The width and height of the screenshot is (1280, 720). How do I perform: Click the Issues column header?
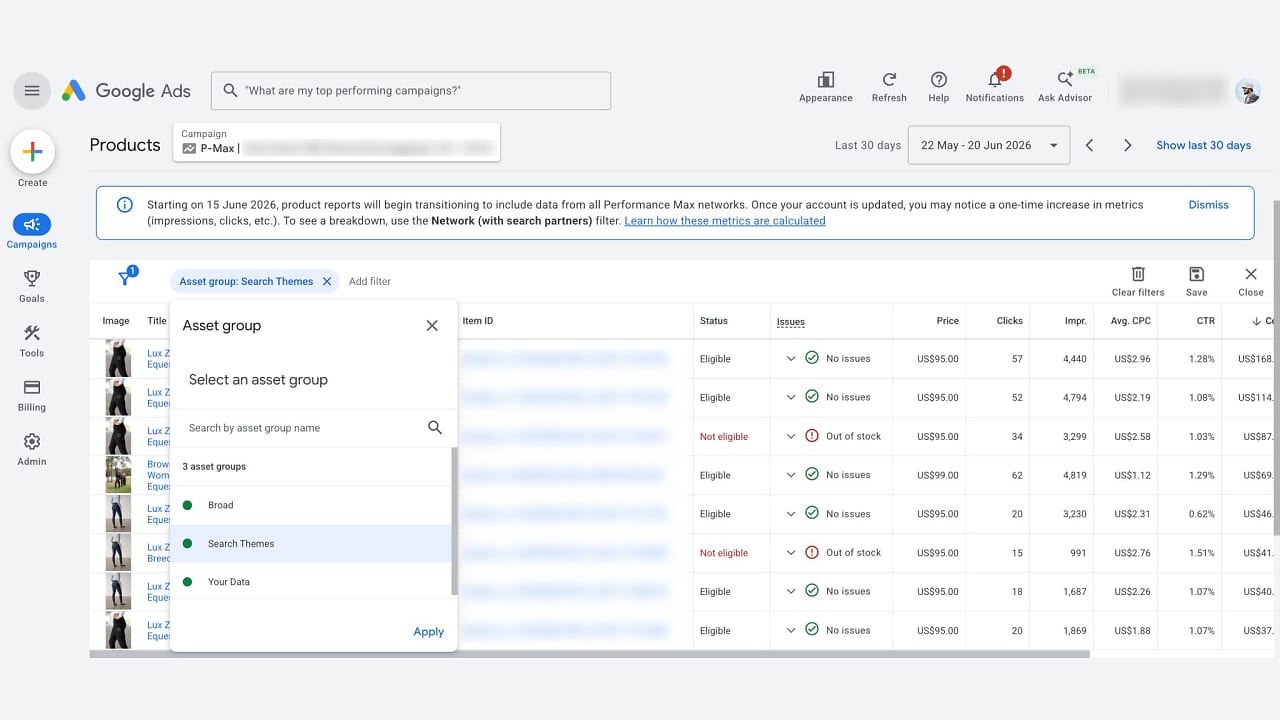(x=790, y=322)
